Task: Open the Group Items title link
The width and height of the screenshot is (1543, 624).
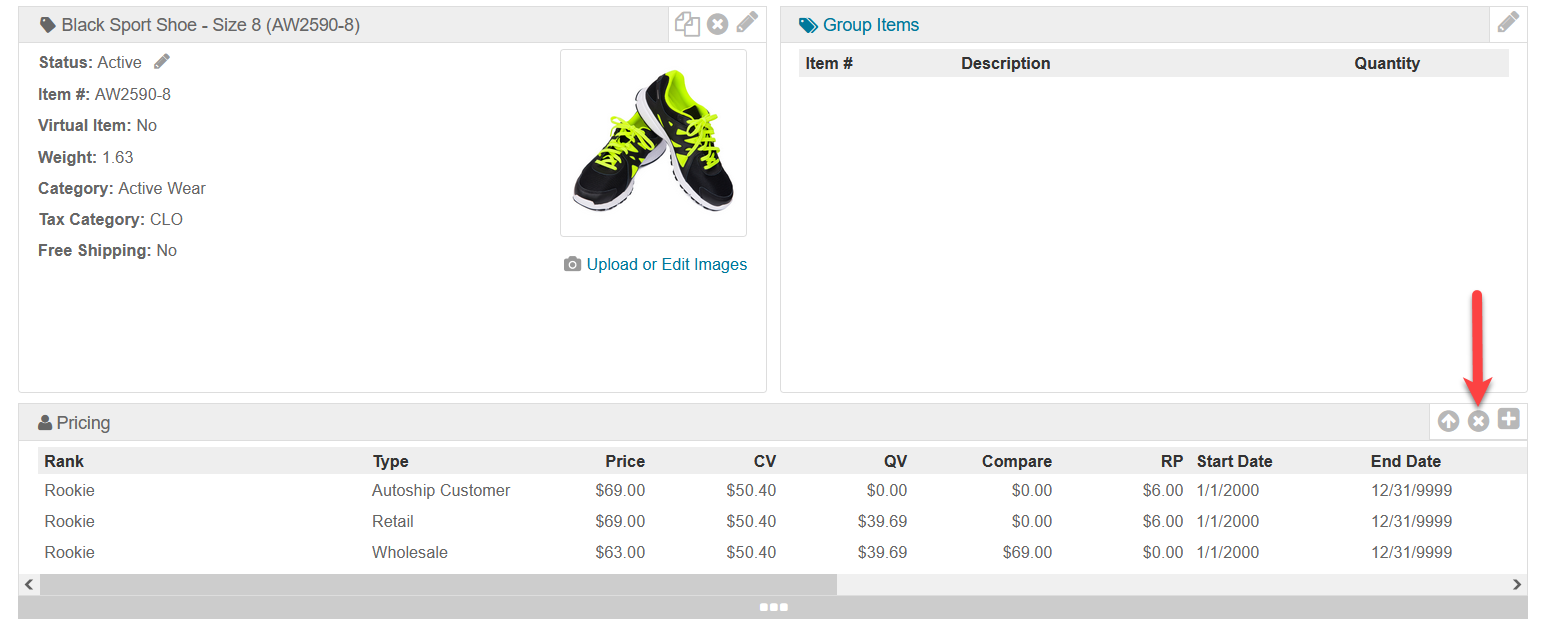Action: coord(870,25)
